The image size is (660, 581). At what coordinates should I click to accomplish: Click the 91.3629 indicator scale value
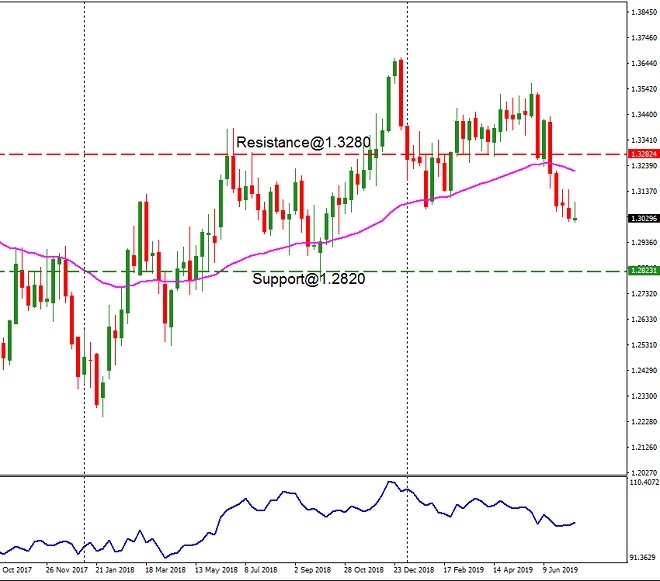pos(644,557)
